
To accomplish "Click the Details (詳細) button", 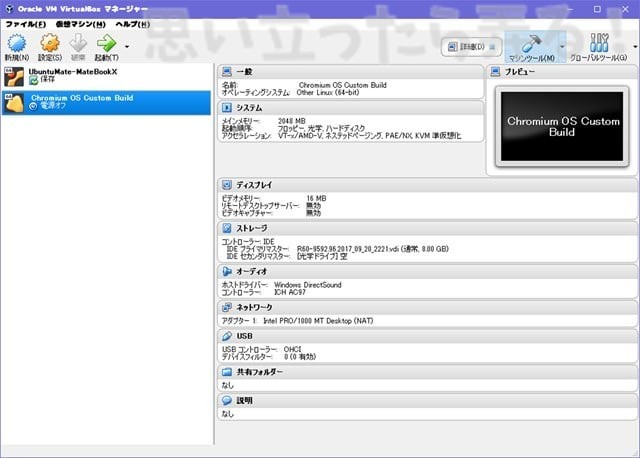I will click(471, 47).
